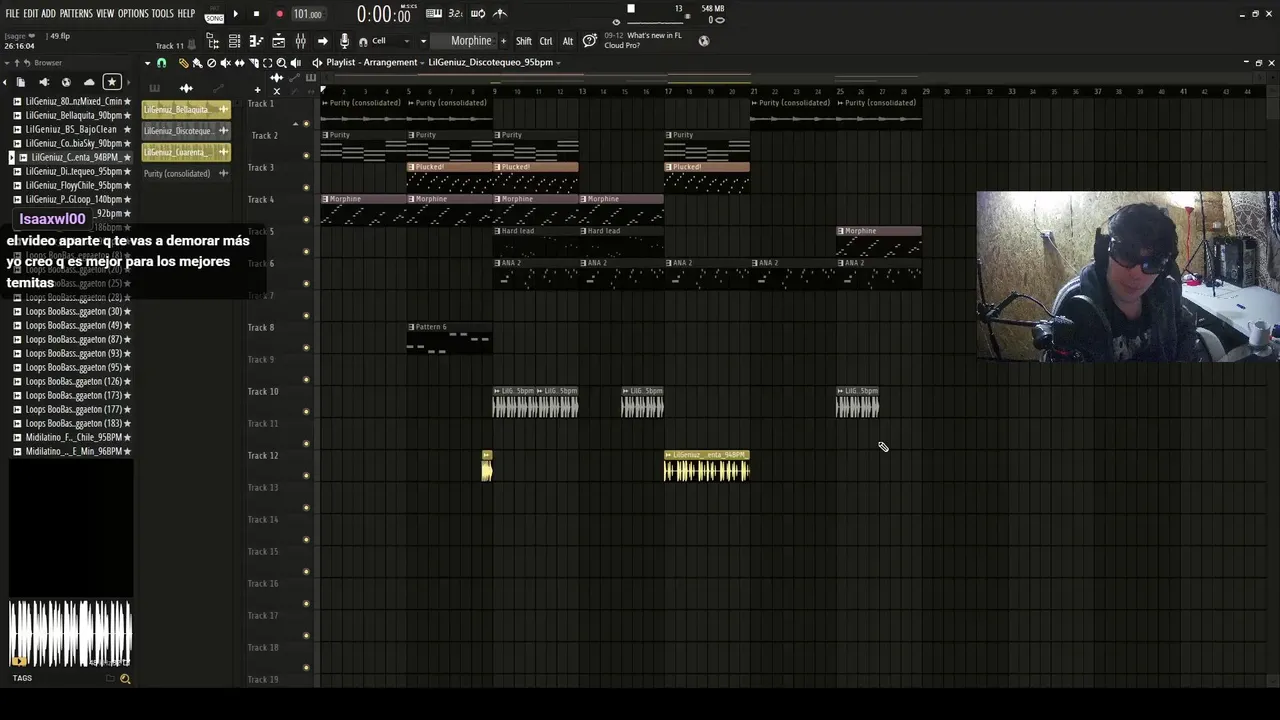Open the Mixer view faders icon

[x=300, y=41]
